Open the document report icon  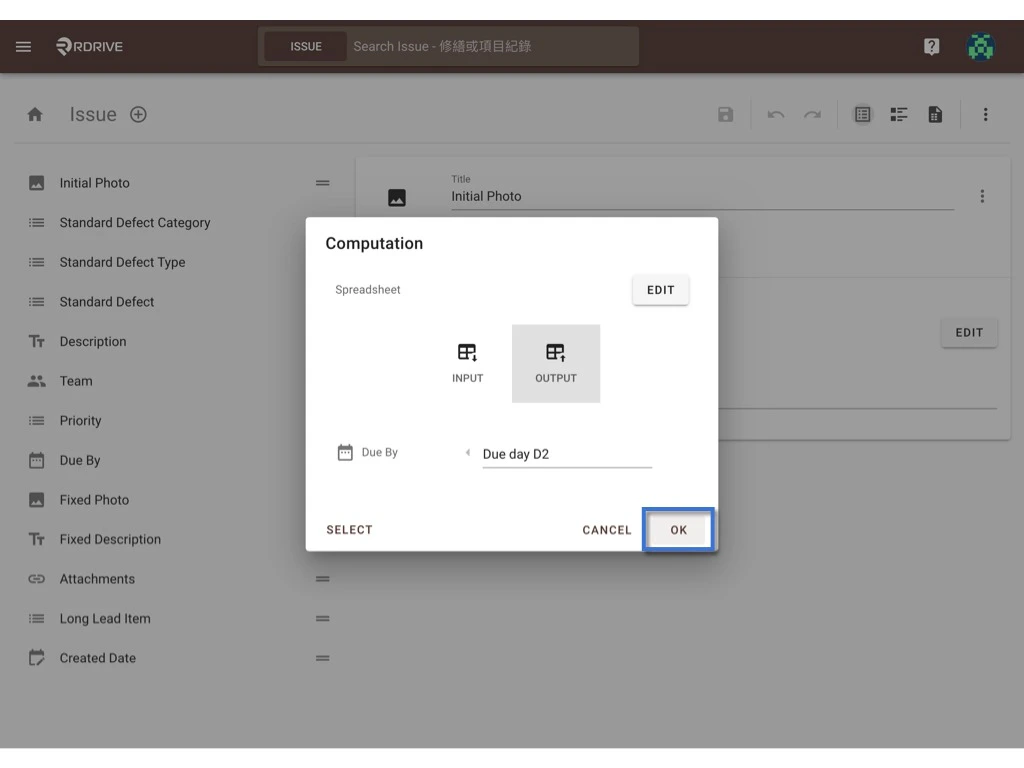pyautogui.click(x=935, y=115)
